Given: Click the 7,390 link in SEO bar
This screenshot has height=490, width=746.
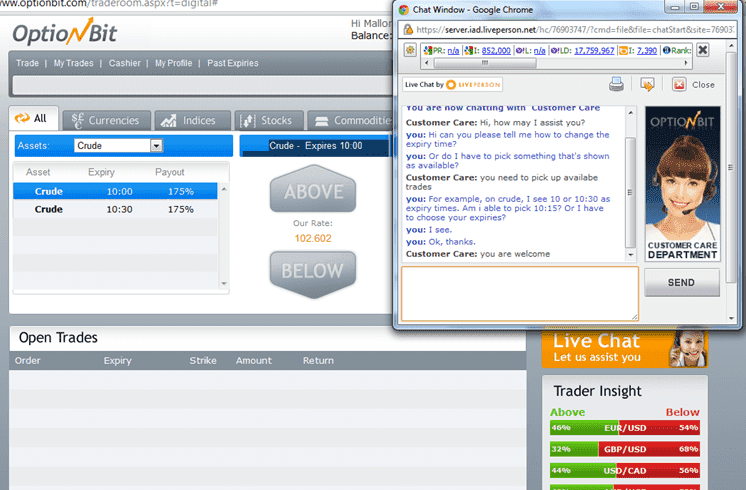Looking at the screenshot, I should 647,50.
